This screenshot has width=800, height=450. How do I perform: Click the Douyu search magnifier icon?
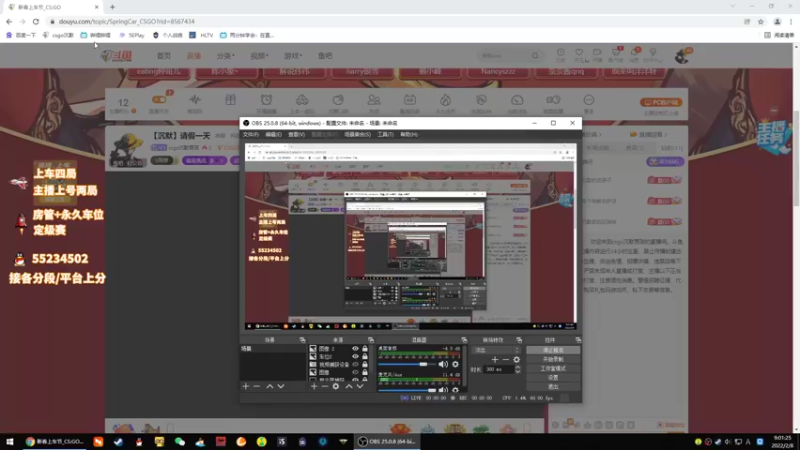tap(535, 56)
